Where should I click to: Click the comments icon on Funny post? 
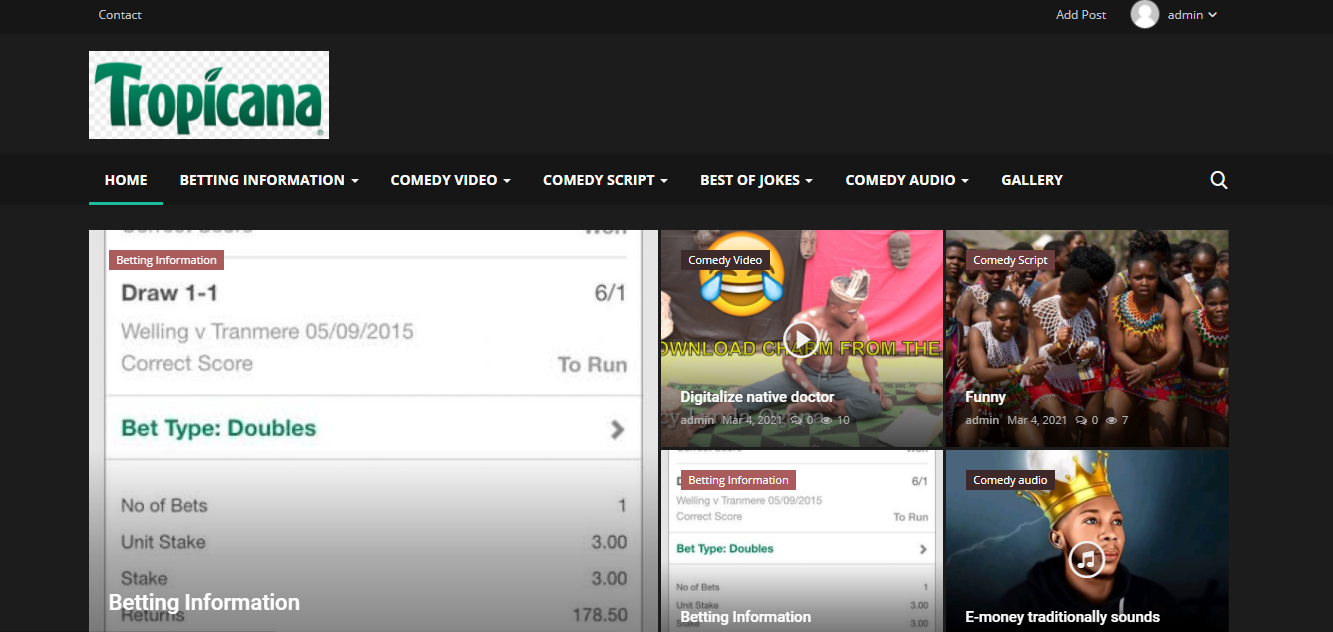(1081, 420)
